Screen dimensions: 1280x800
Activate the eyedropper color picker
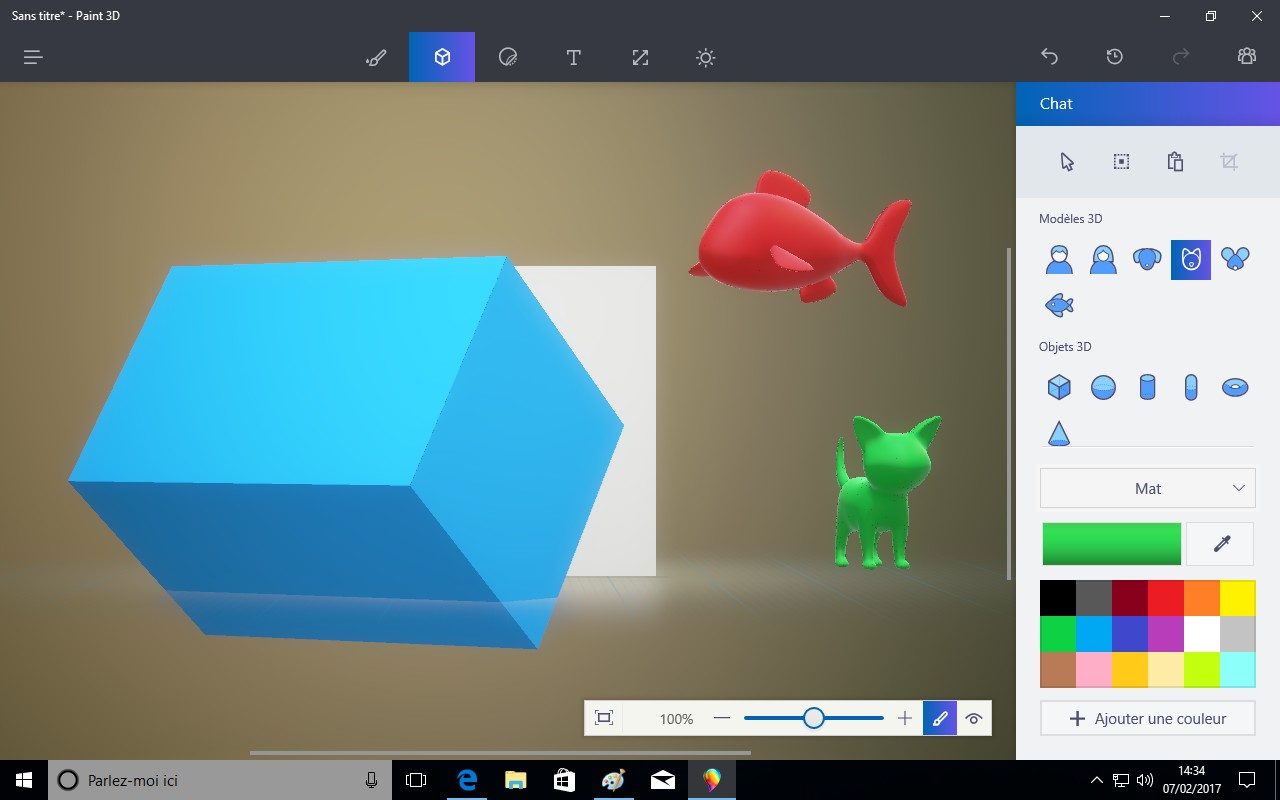click(1220, 544)
